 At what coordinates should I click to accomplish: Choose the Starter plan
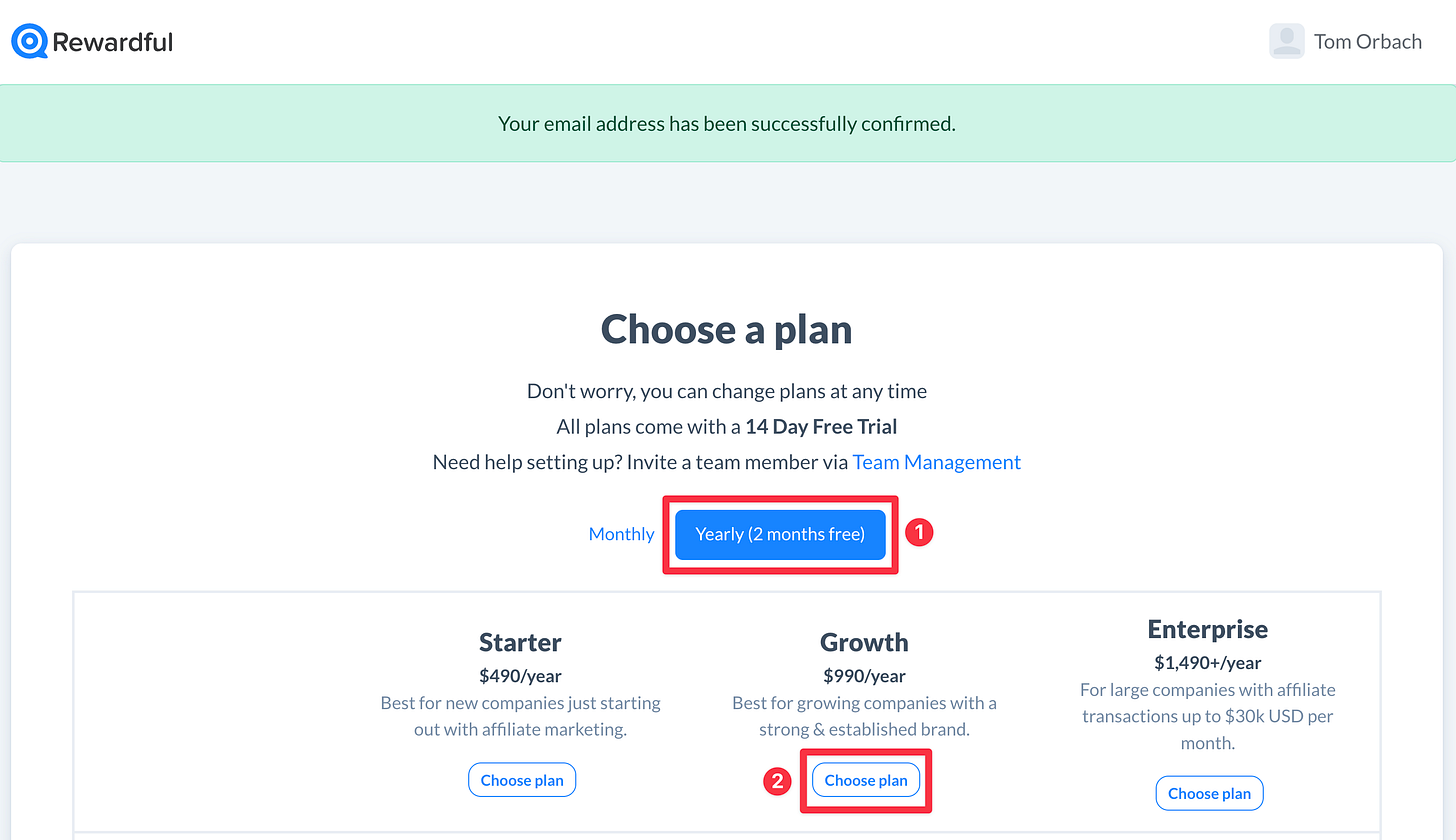tap(522, 780)
